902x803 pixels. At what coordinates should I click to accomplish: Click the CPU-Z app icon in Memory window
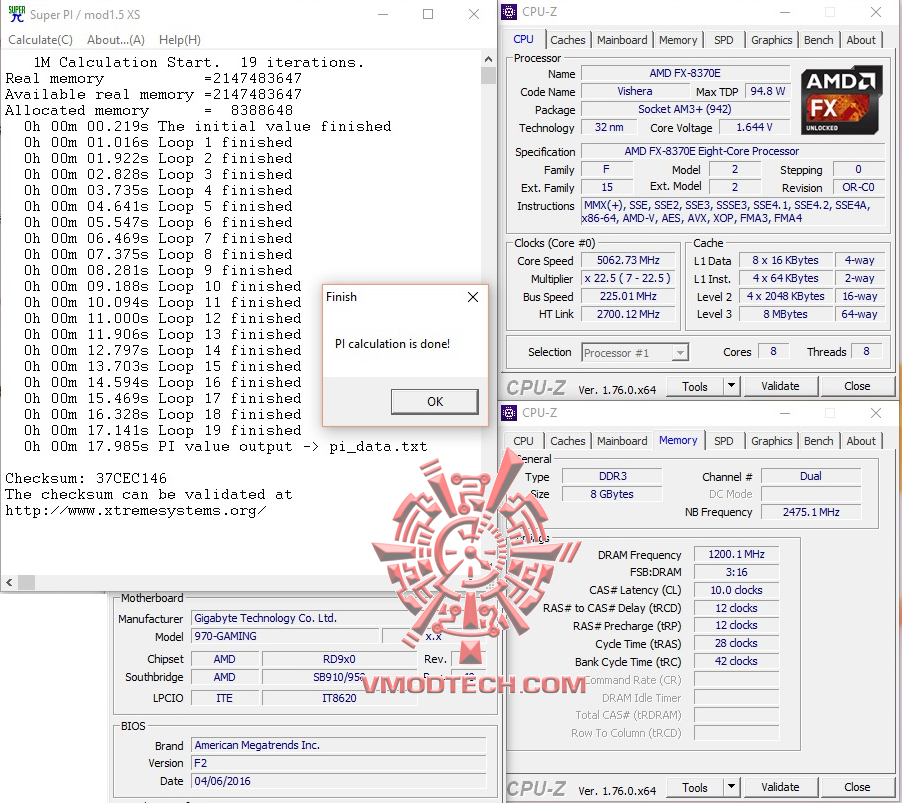[x=509, y=412]
